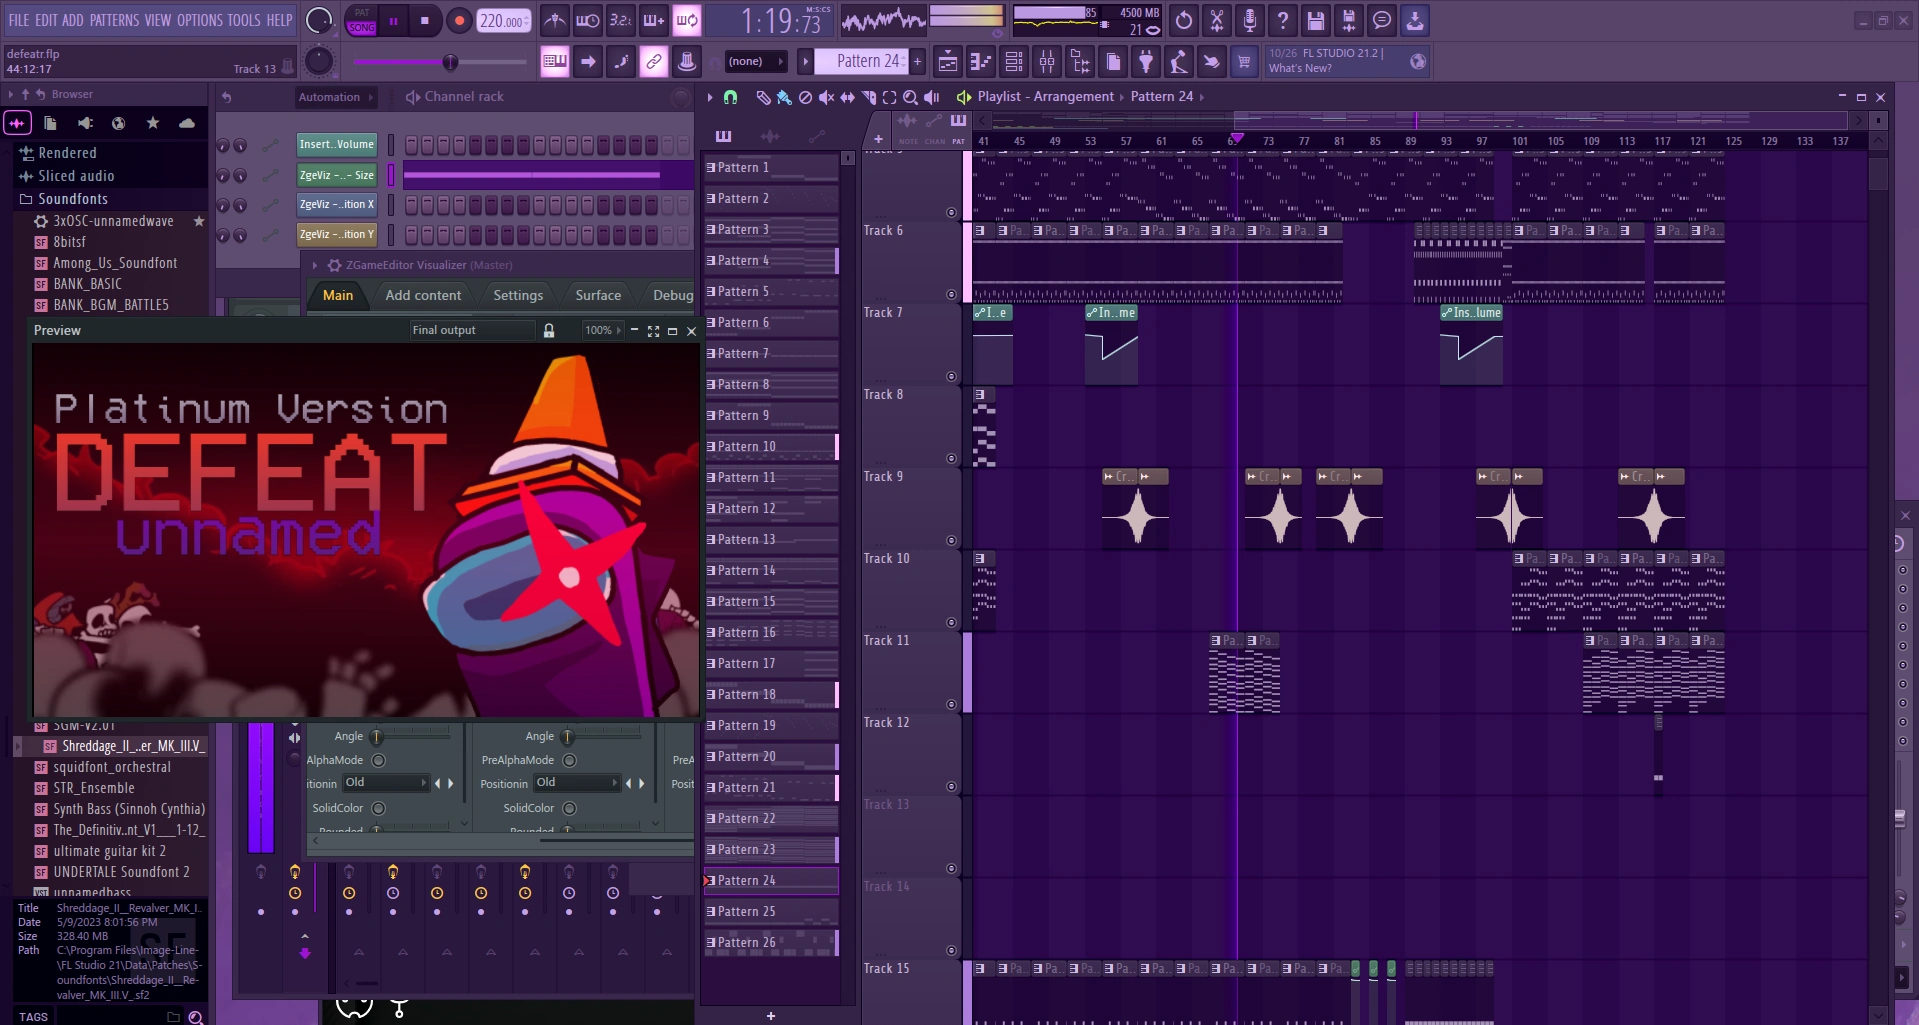Screen dimensions: 1919x1025
Task: Toggle the metronome icon in the top toolbar
Action: [x=555, y=20]
